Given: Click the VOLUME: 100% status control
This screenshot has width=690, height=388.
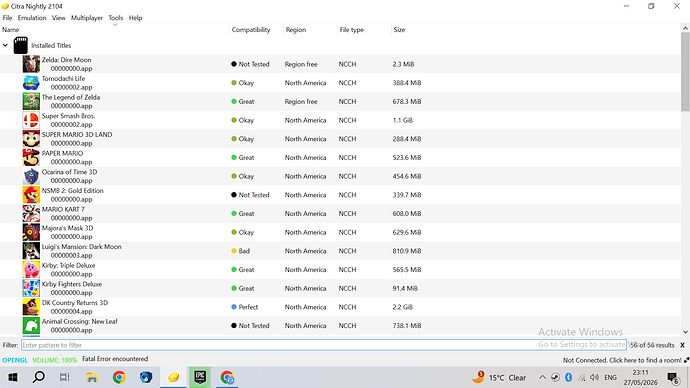Looking at the screenshot, I should coord(55,360).
